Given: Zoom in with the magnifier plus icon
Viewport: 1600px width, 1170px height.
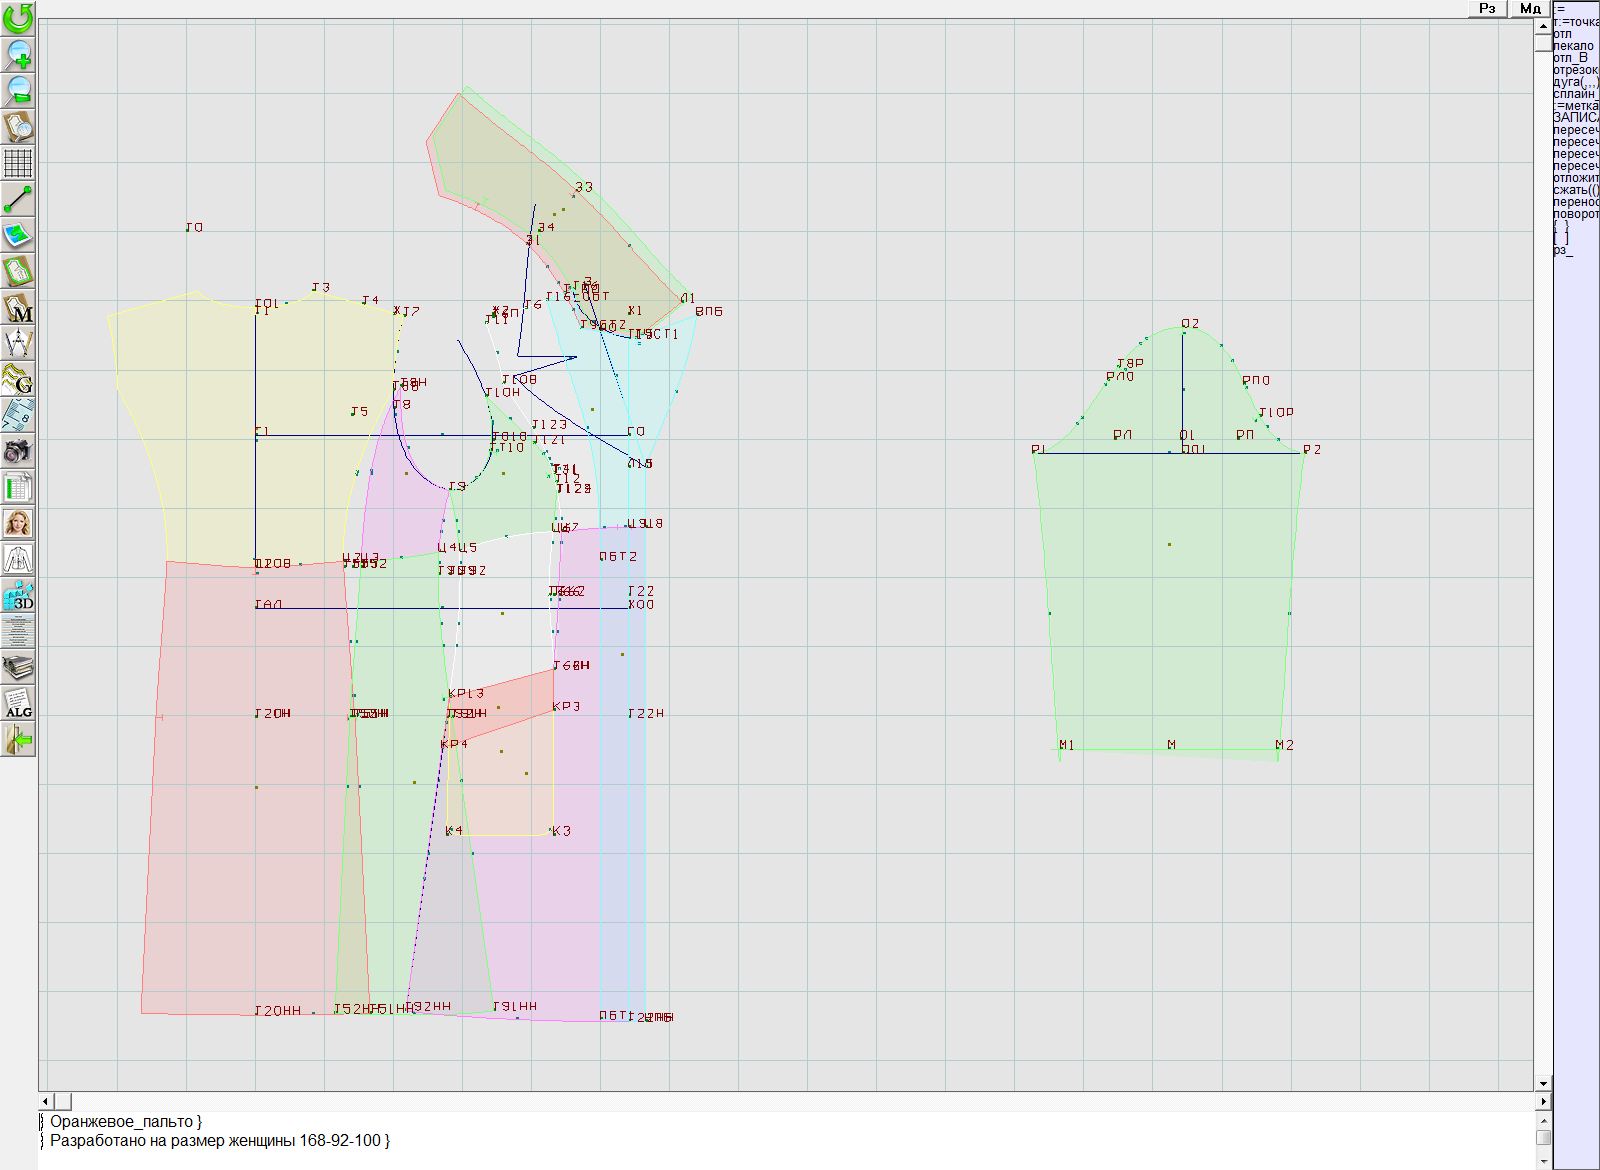Looking at the screenshot, I should pyautogui.click(x=18, y=54).
